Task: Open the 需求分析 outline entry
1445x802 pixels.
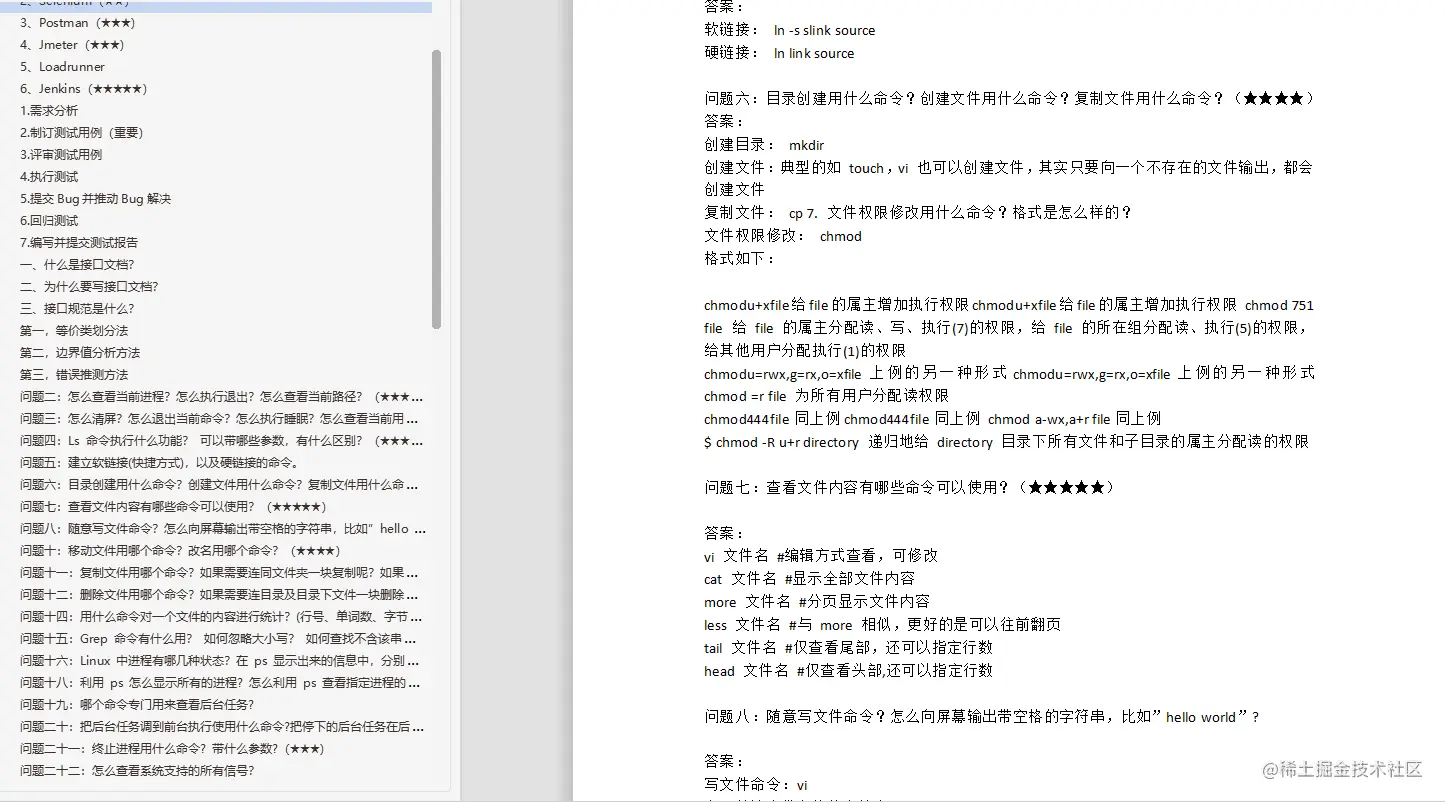Action: pos(50,110)
